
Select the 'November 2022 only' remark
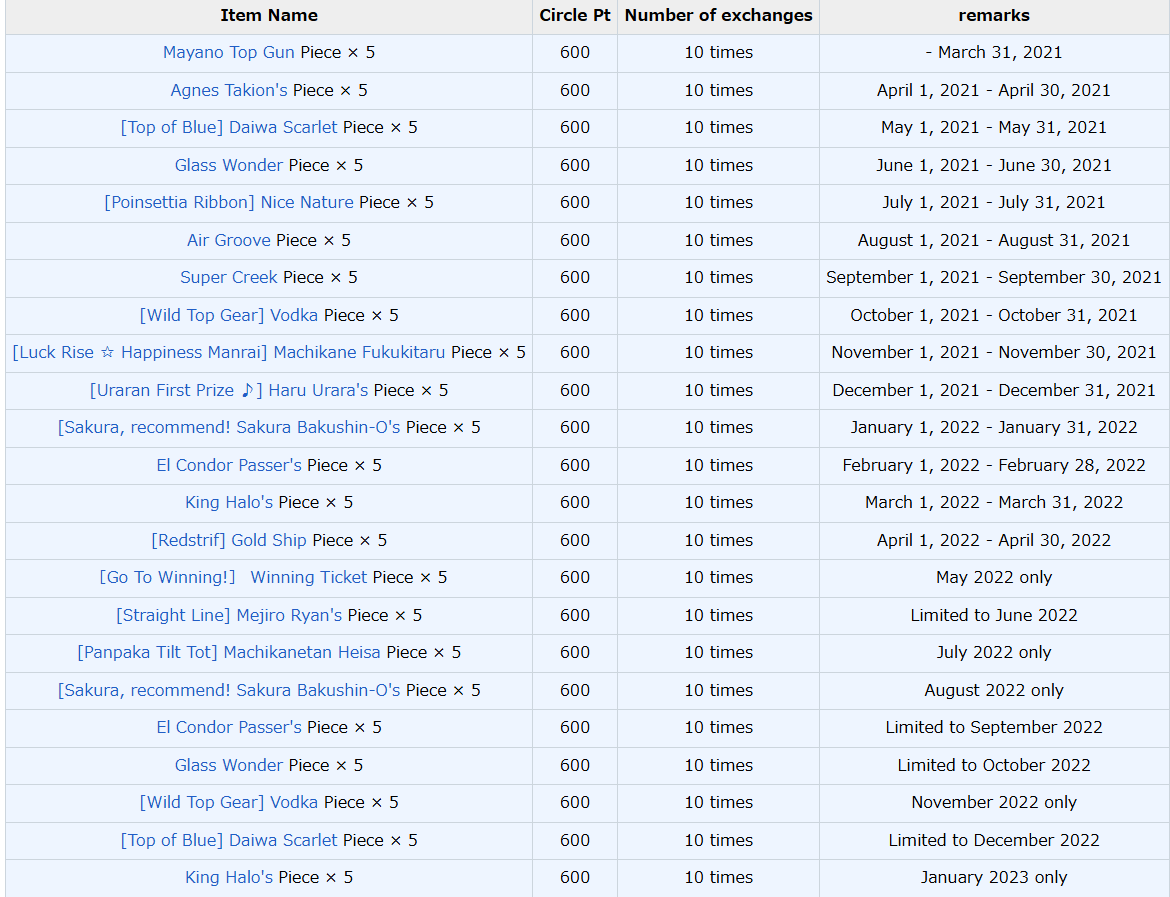(994, 803)
